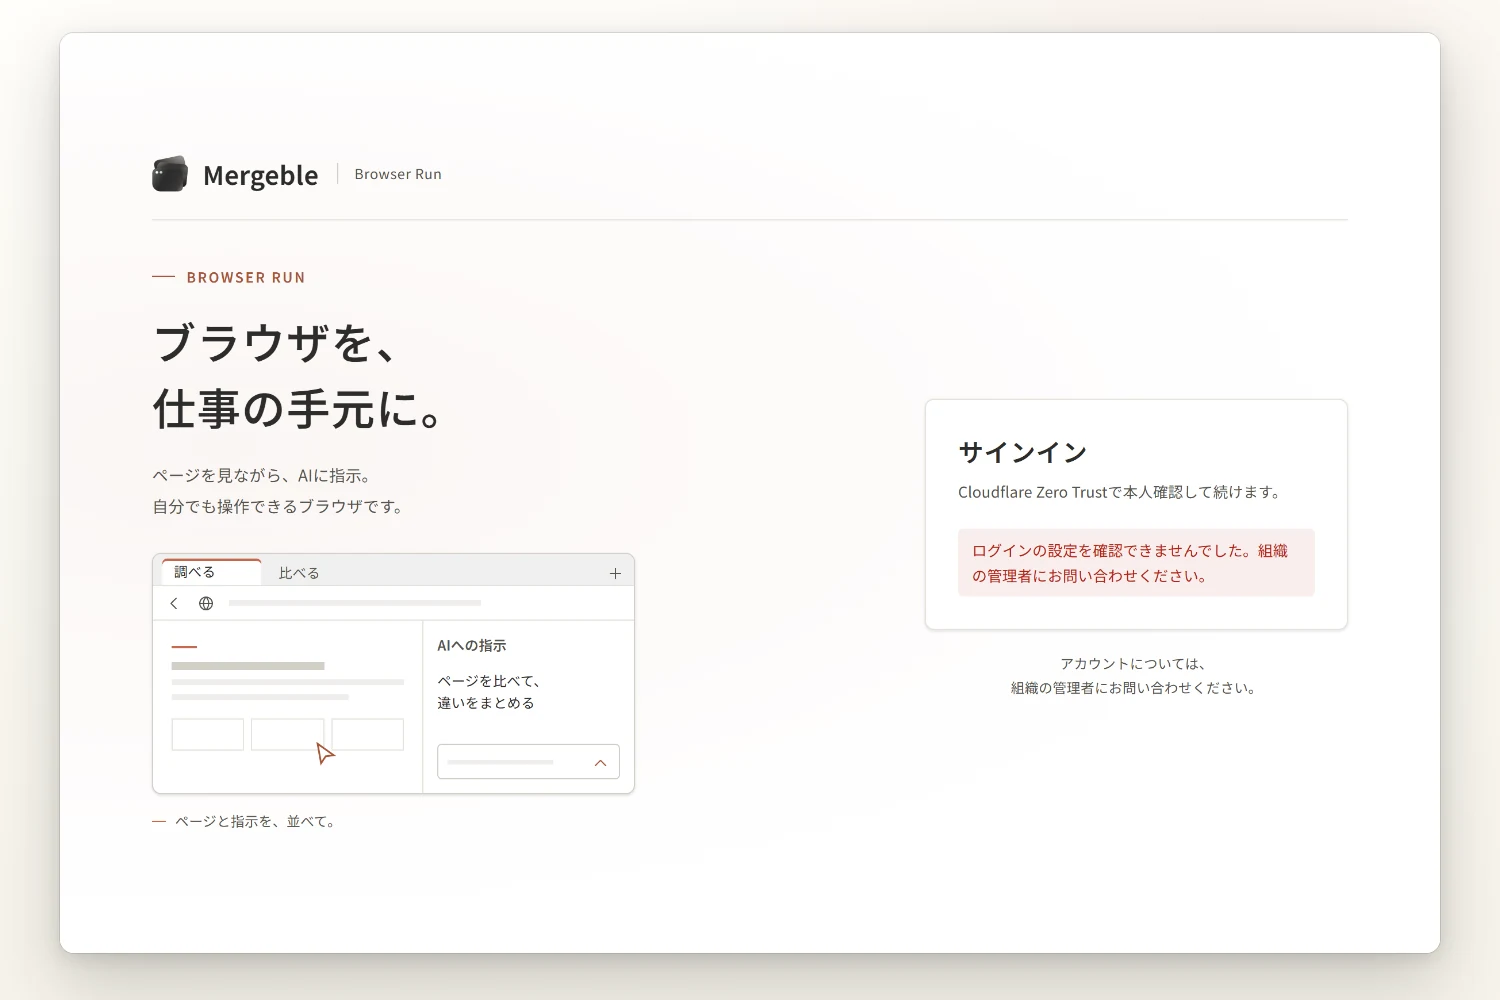Click the up chevron in instruction input
This screenshot has height=1000, width=1500.
pos(600,762)
